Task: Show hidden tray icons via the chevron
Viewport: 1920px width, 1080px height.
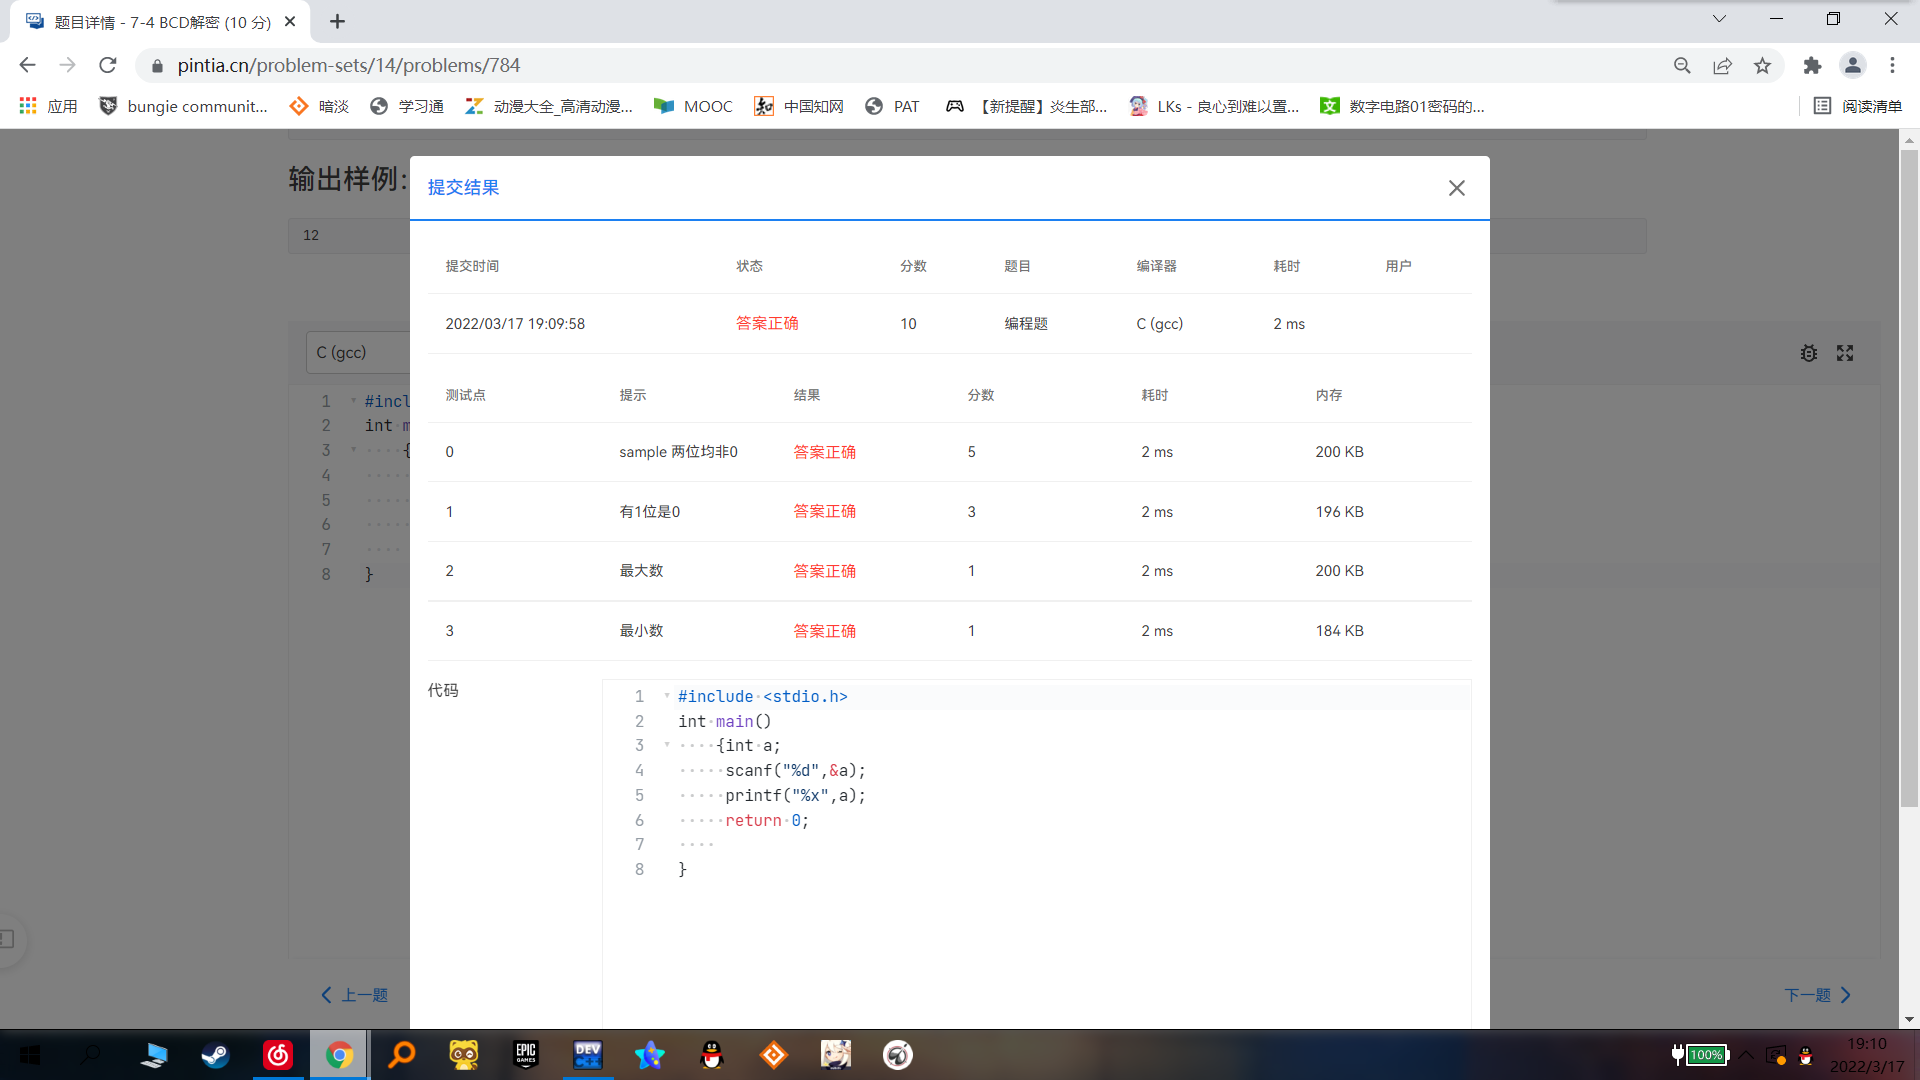Action: 1745,1055
